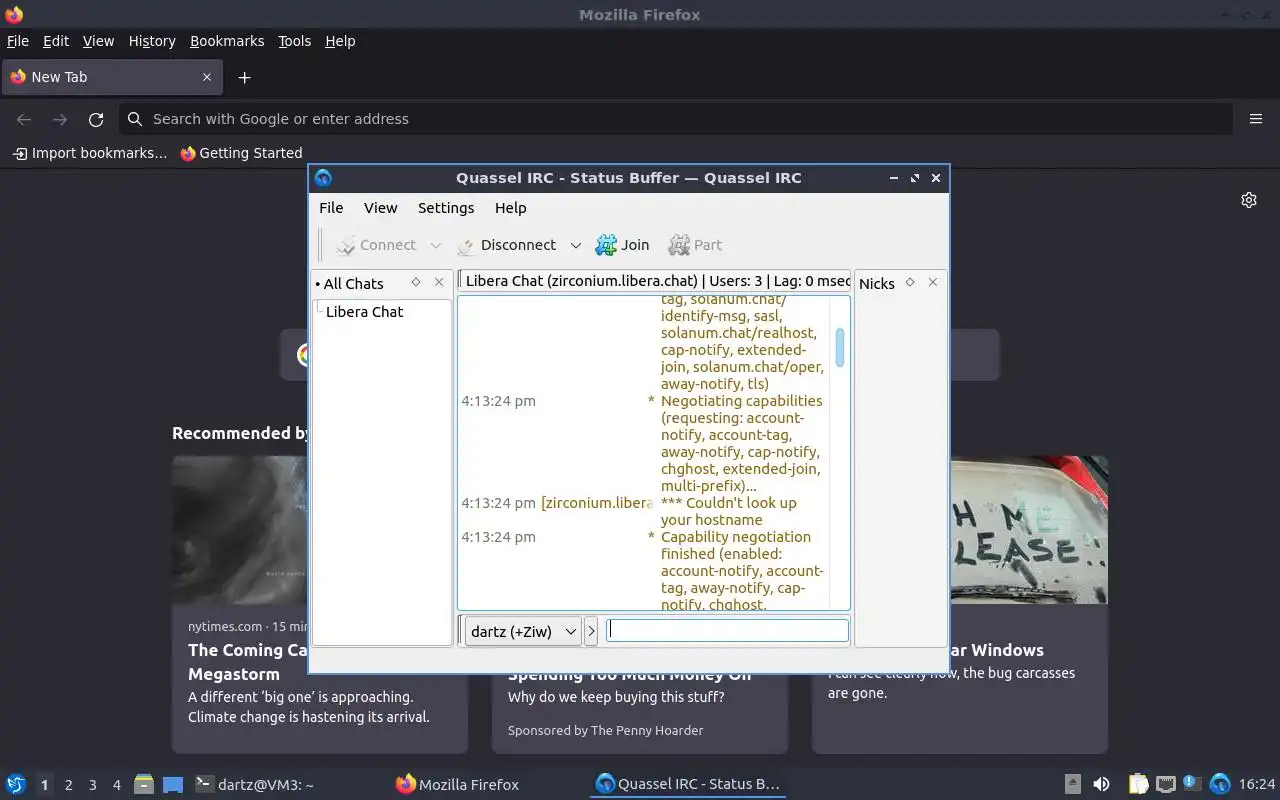The width and height of the screenshot is (1280, 800).
Task: Select Libera Chat in chat list
Action: pos(364,312)
